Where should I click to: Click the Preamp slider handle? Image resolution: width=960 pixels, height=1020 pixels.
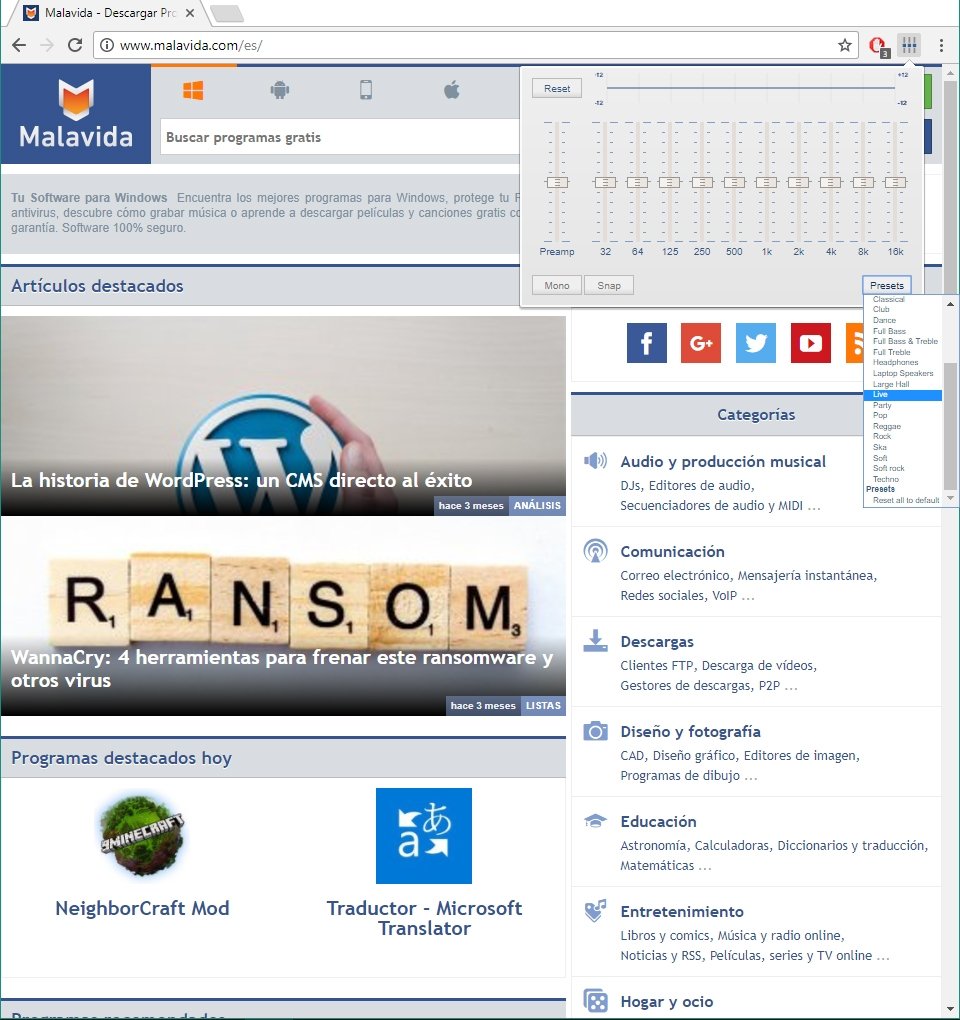557,182
